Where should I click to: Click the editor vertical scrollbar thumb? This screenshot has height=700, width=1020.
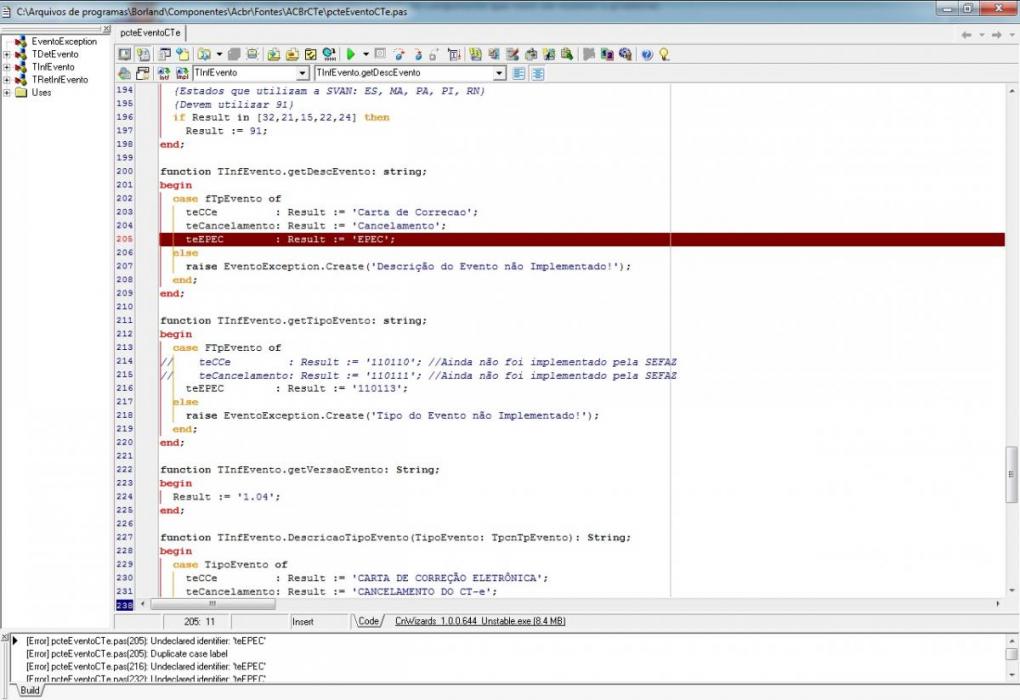(x=1011, y=474)
